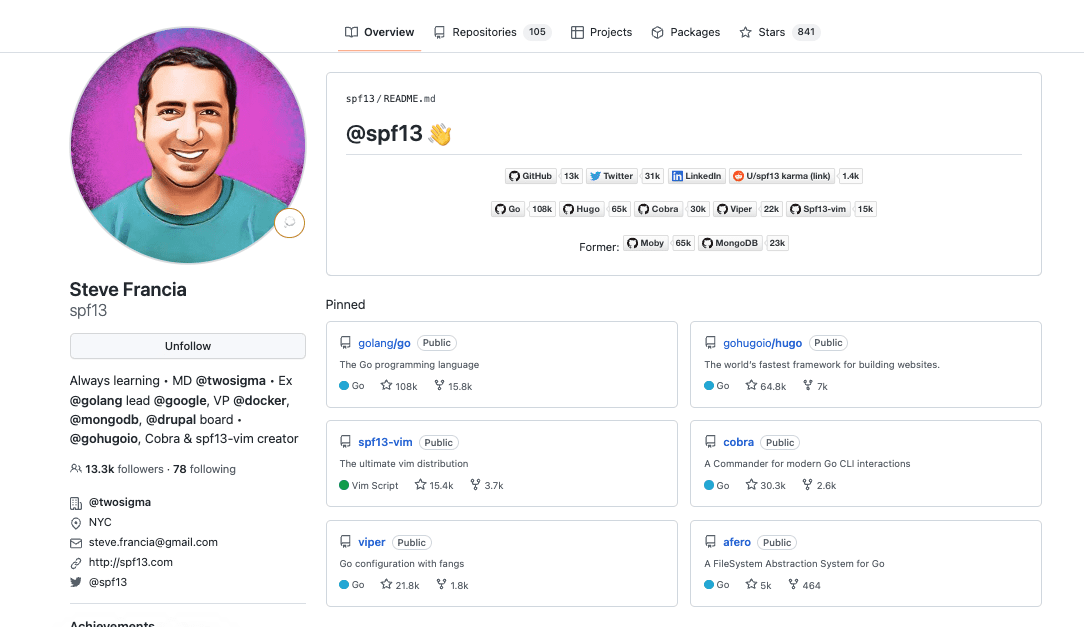Click the golang/go fork count 15.8k
This screenshot has width=1084, height=627.
(453, 386)
